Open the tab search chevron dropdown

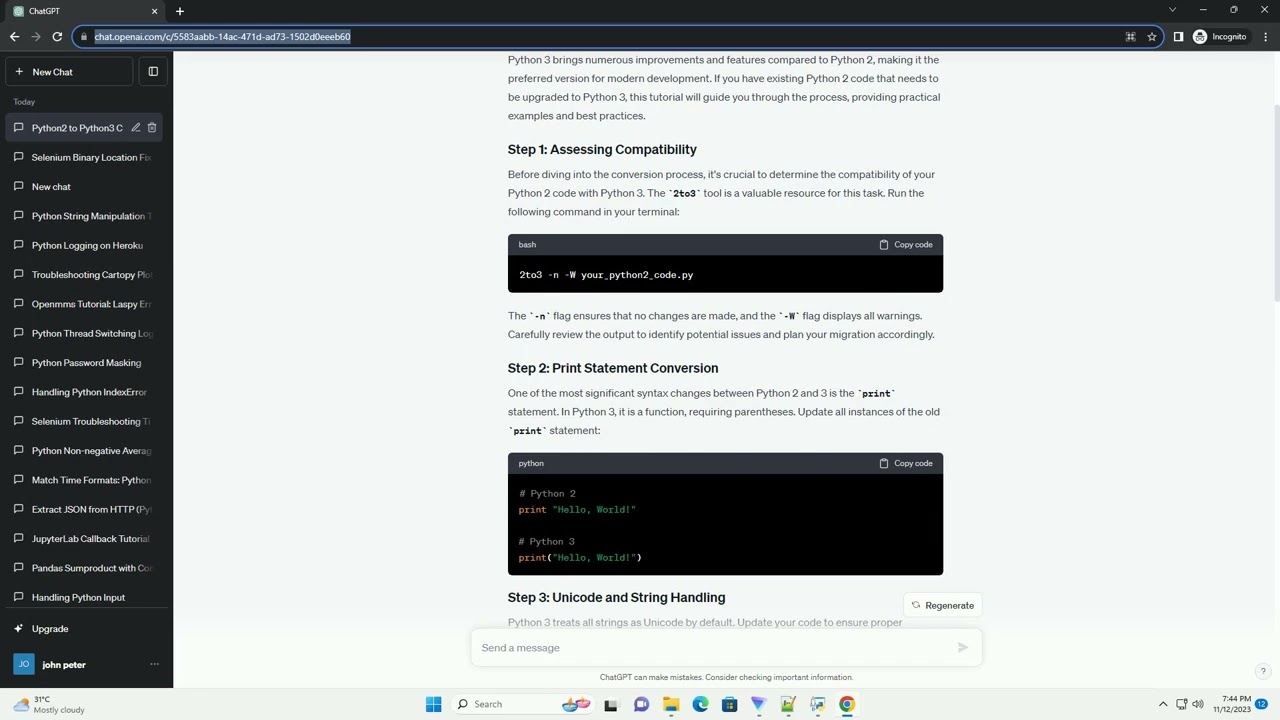coord(1173,10)
